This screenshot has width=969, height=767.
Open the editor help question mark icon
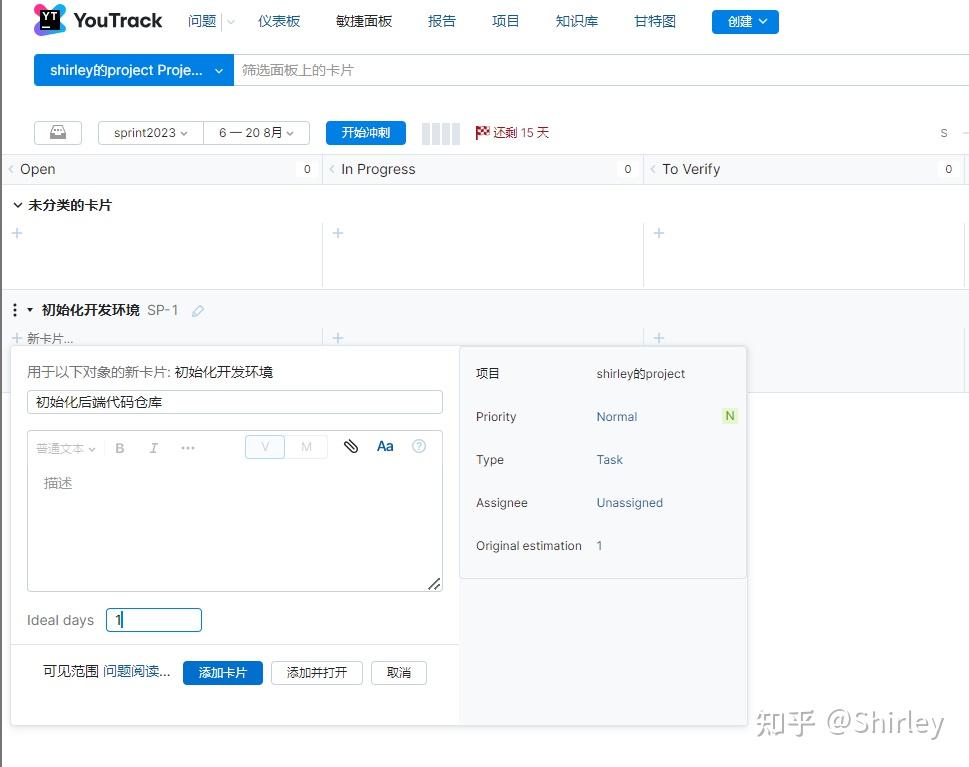tap(418, 446)
